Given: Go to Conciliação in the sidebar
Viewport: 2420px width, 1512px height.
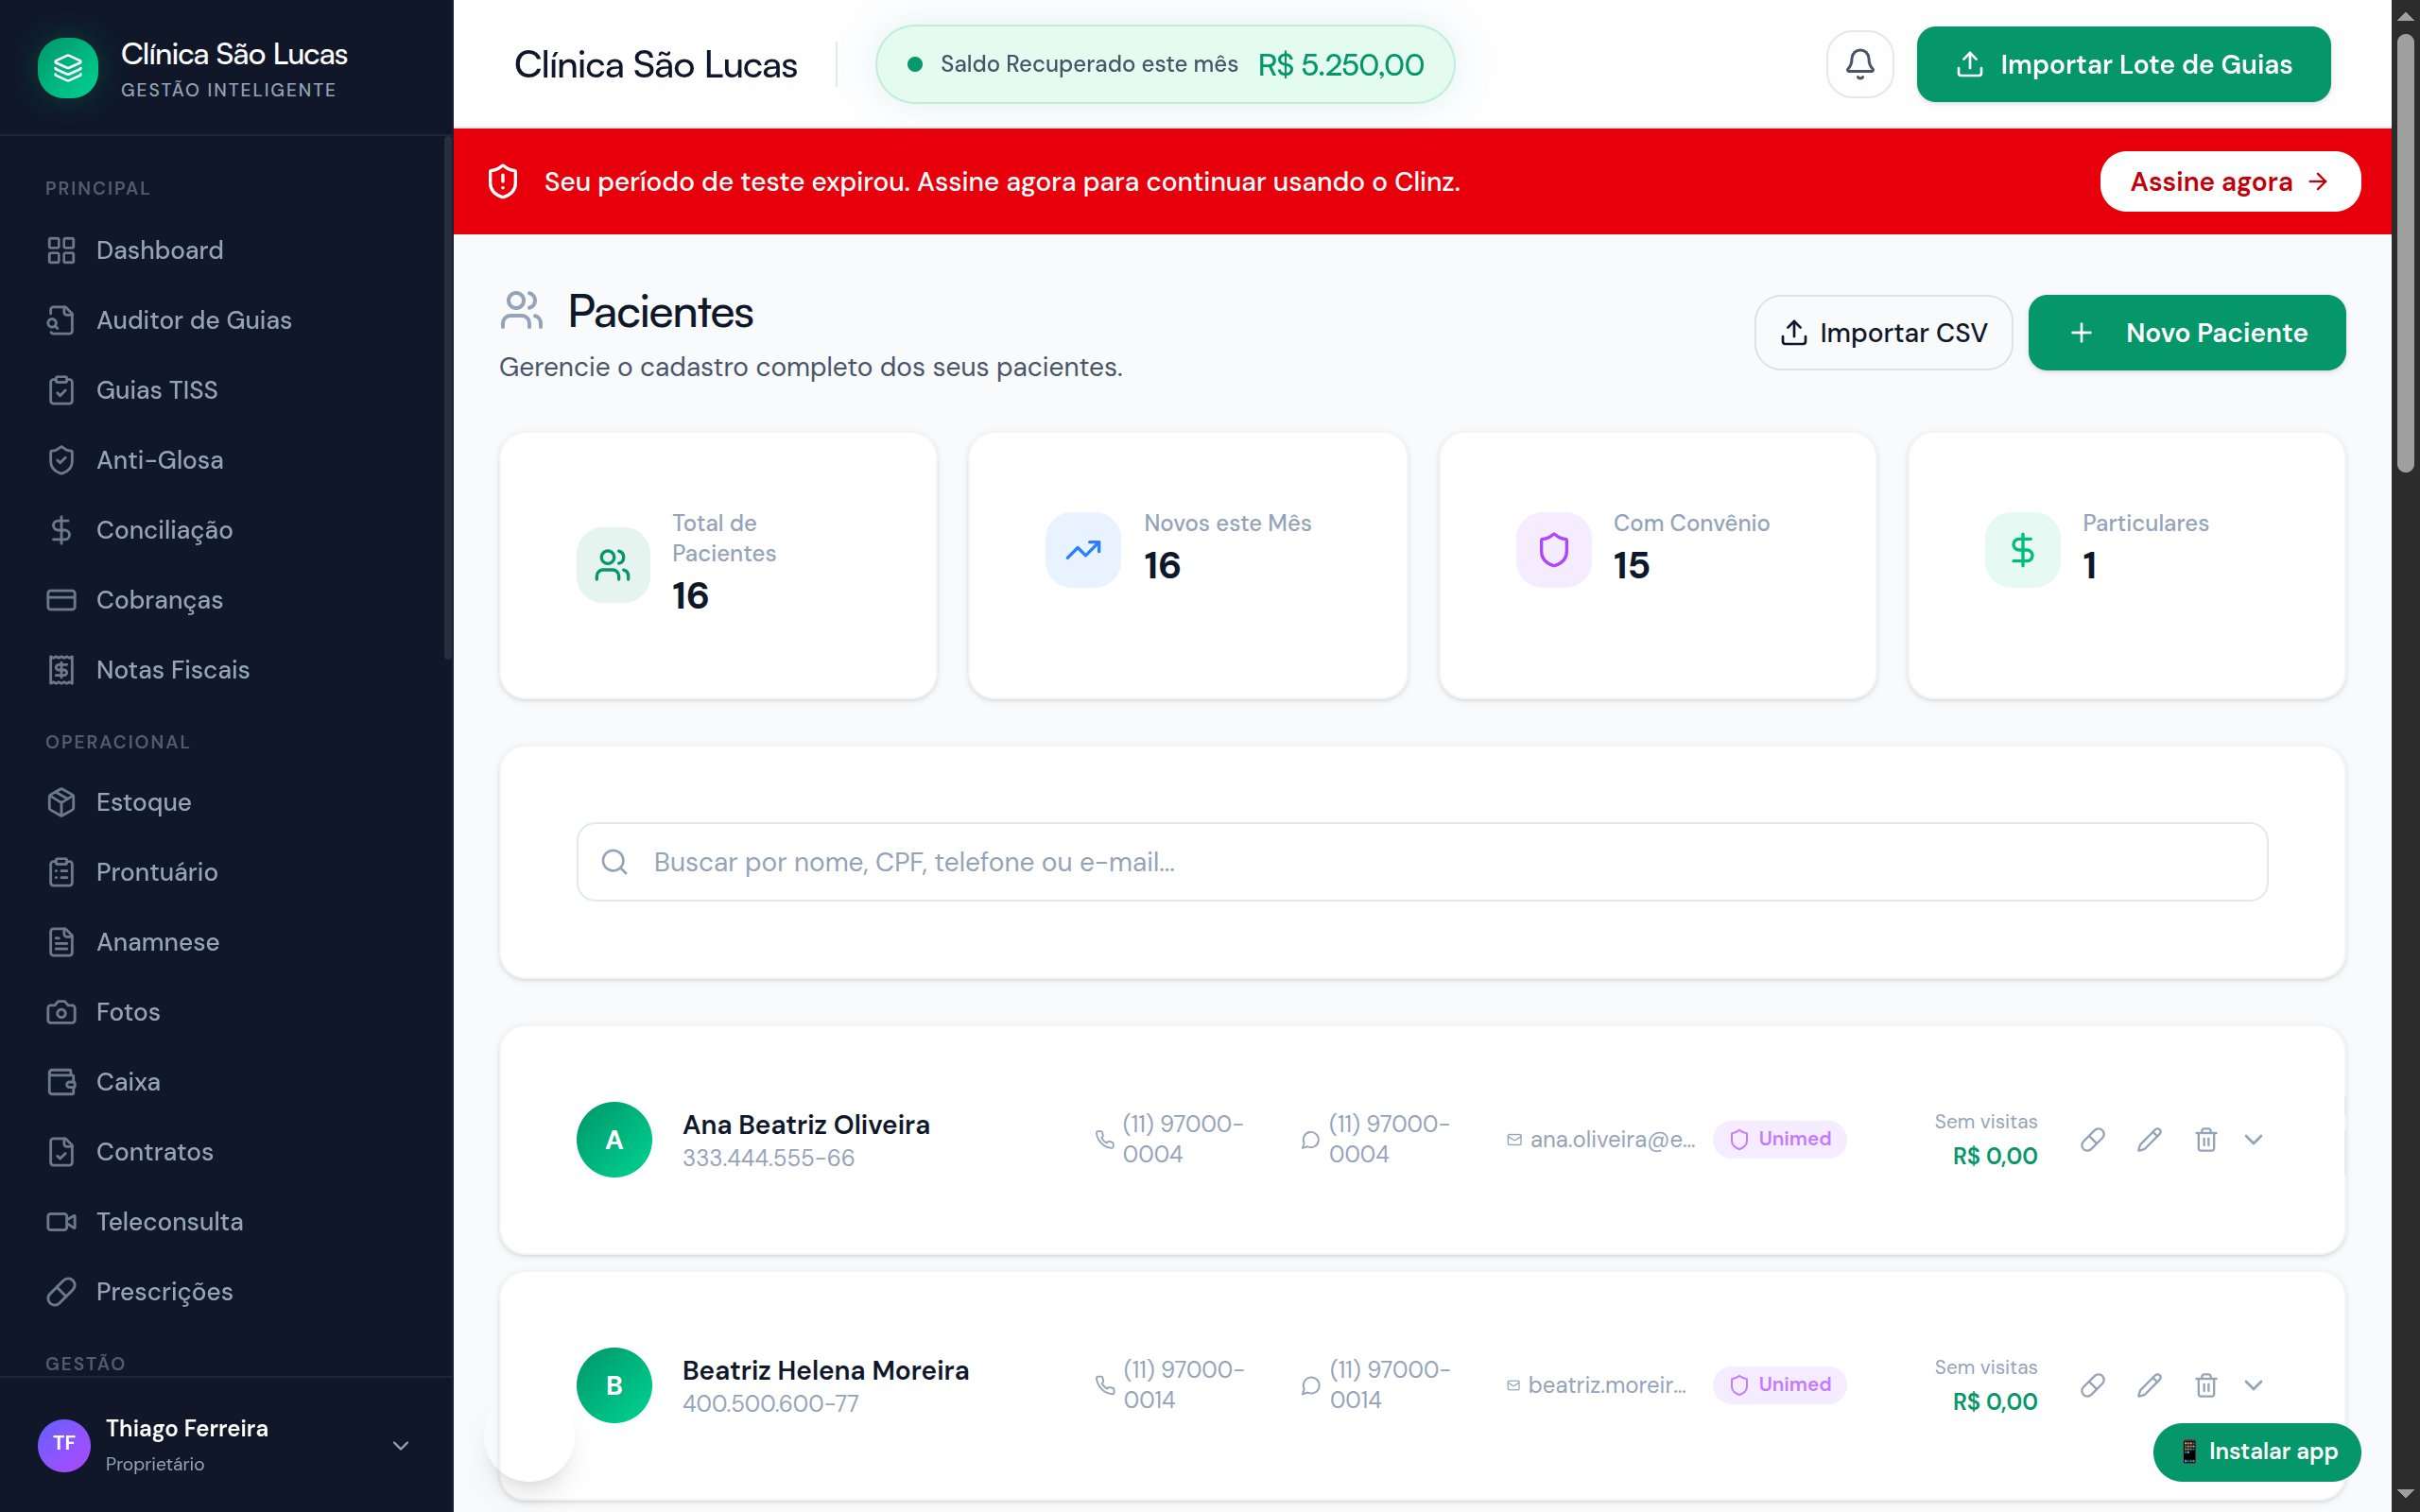Looking at the screenshot, I should [x=164, y=530].
